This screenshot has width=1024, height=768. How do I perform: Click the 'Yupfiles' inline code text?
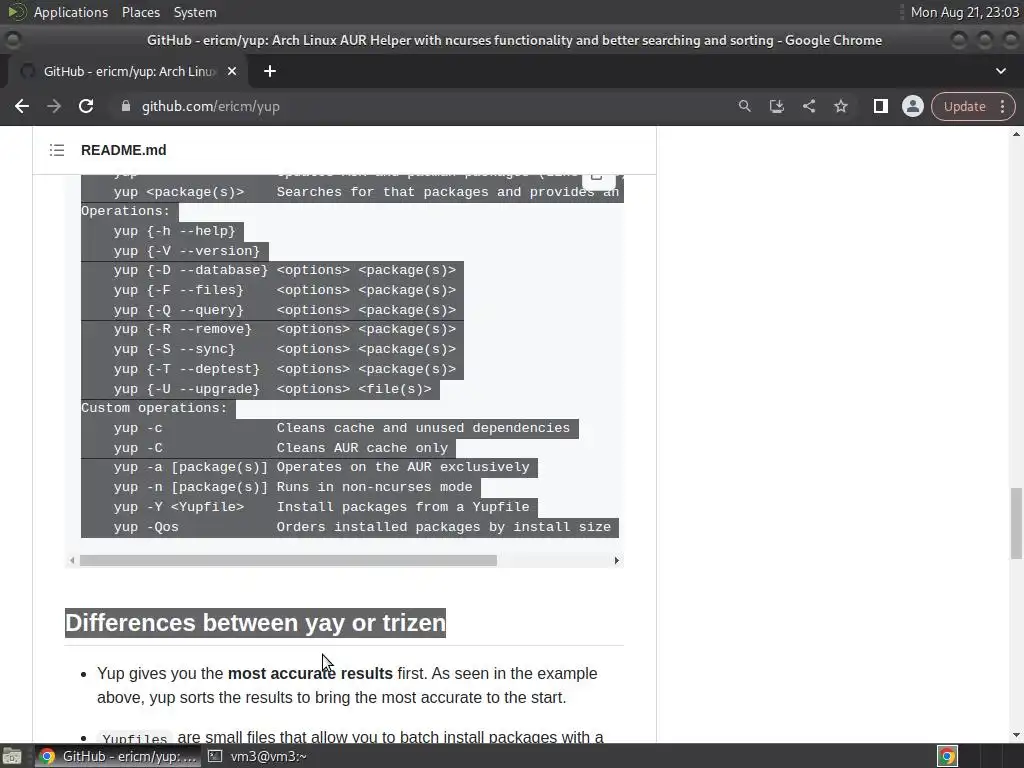[x=135, y=739]
